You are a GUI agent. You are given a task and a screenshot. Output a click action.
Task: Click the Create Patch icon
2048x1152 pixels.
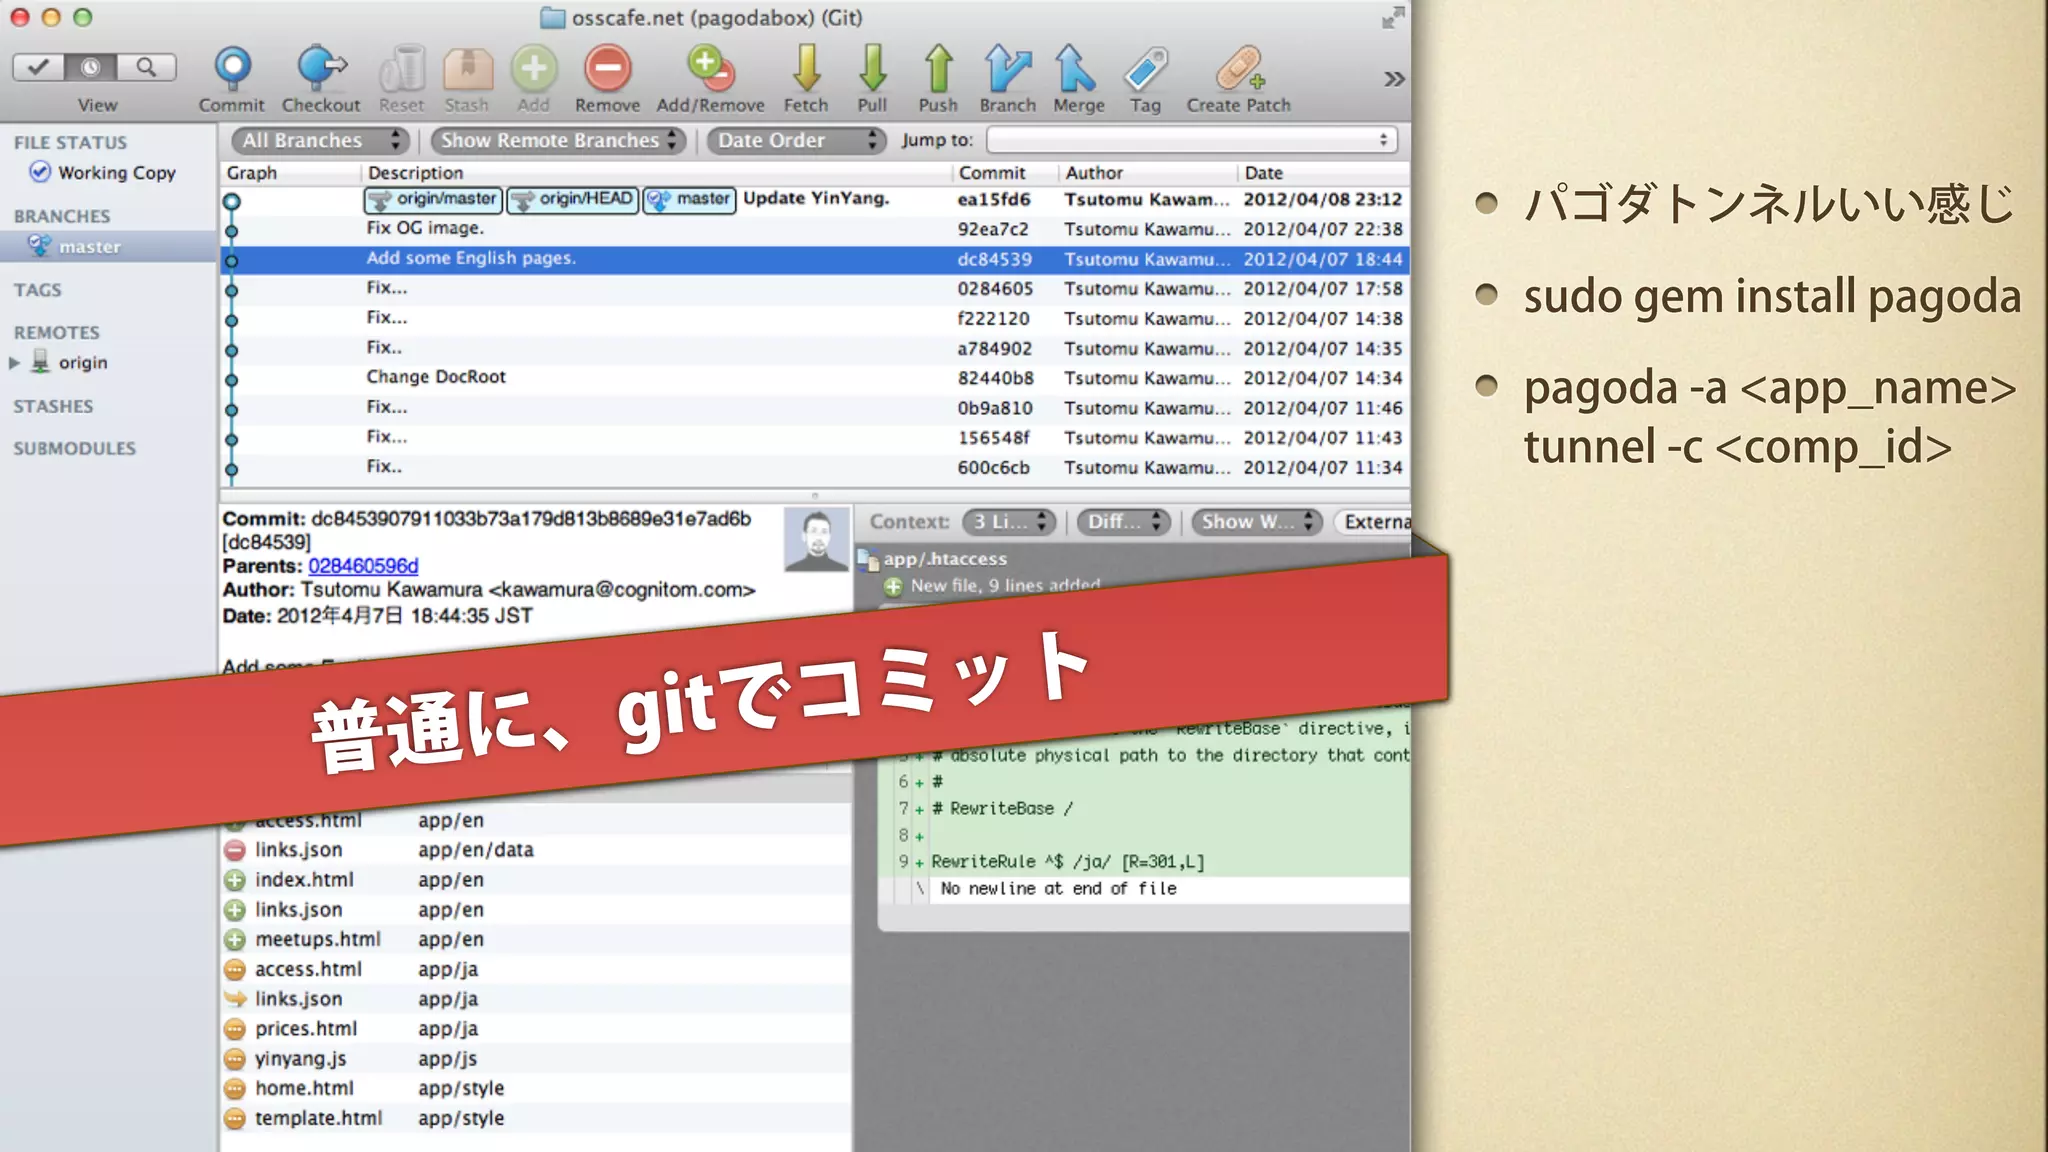click(1240, 69)
